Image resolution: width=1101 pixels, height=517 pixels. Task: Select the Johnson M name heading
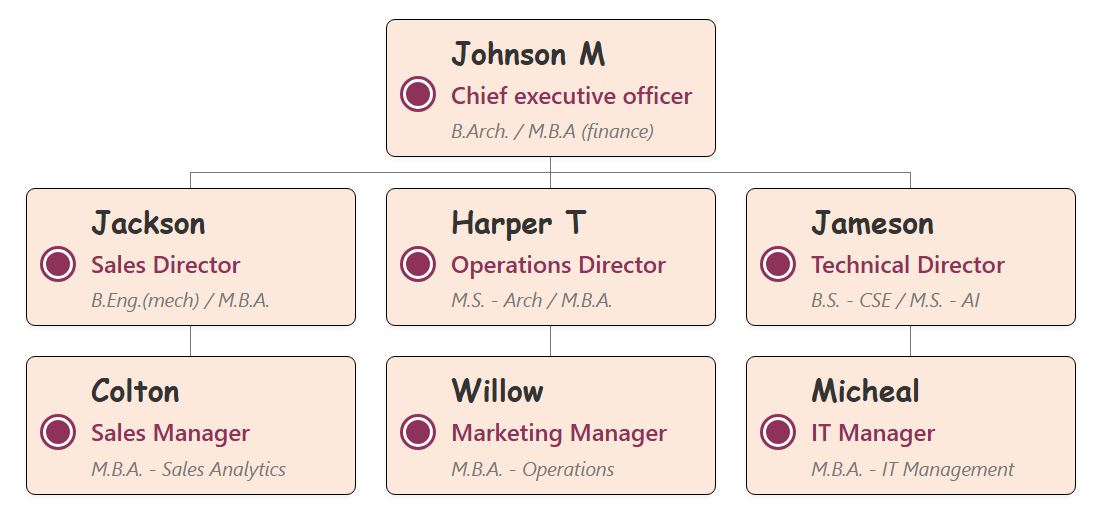pyautogui.click(x=528, y=54)
